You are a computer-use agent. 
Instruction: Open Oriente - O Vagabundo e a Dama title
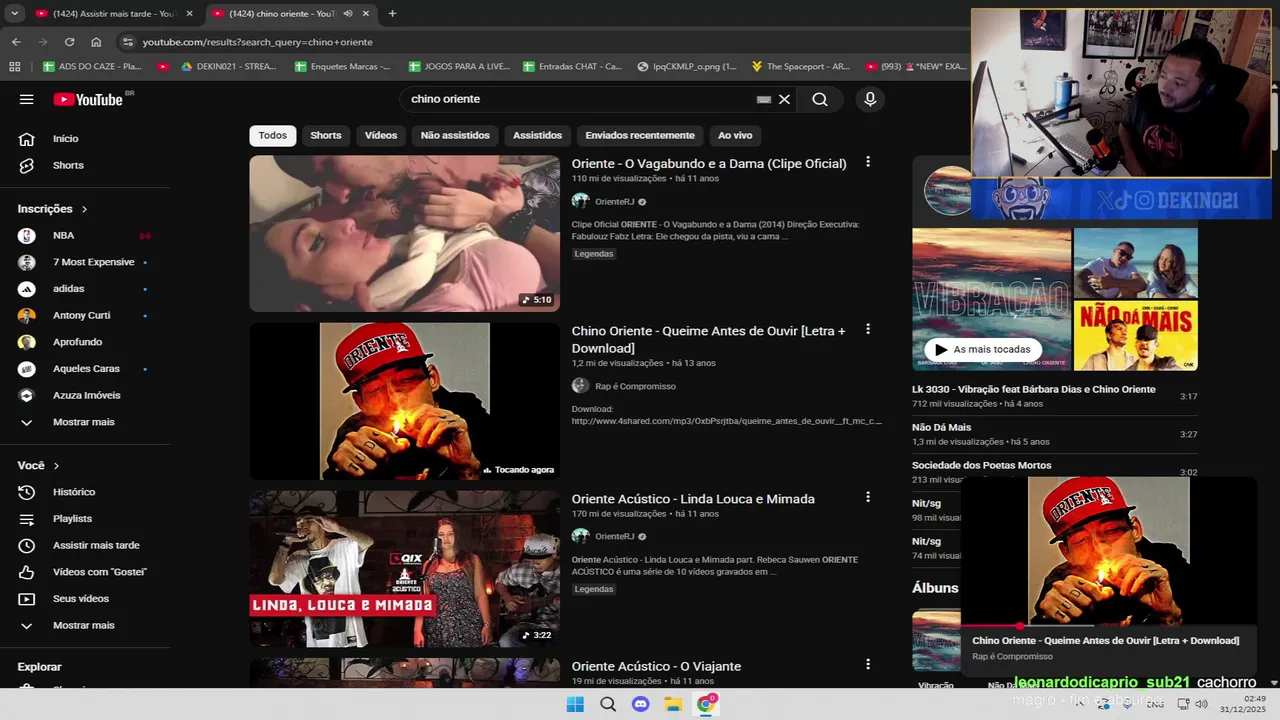coord(709,164)
